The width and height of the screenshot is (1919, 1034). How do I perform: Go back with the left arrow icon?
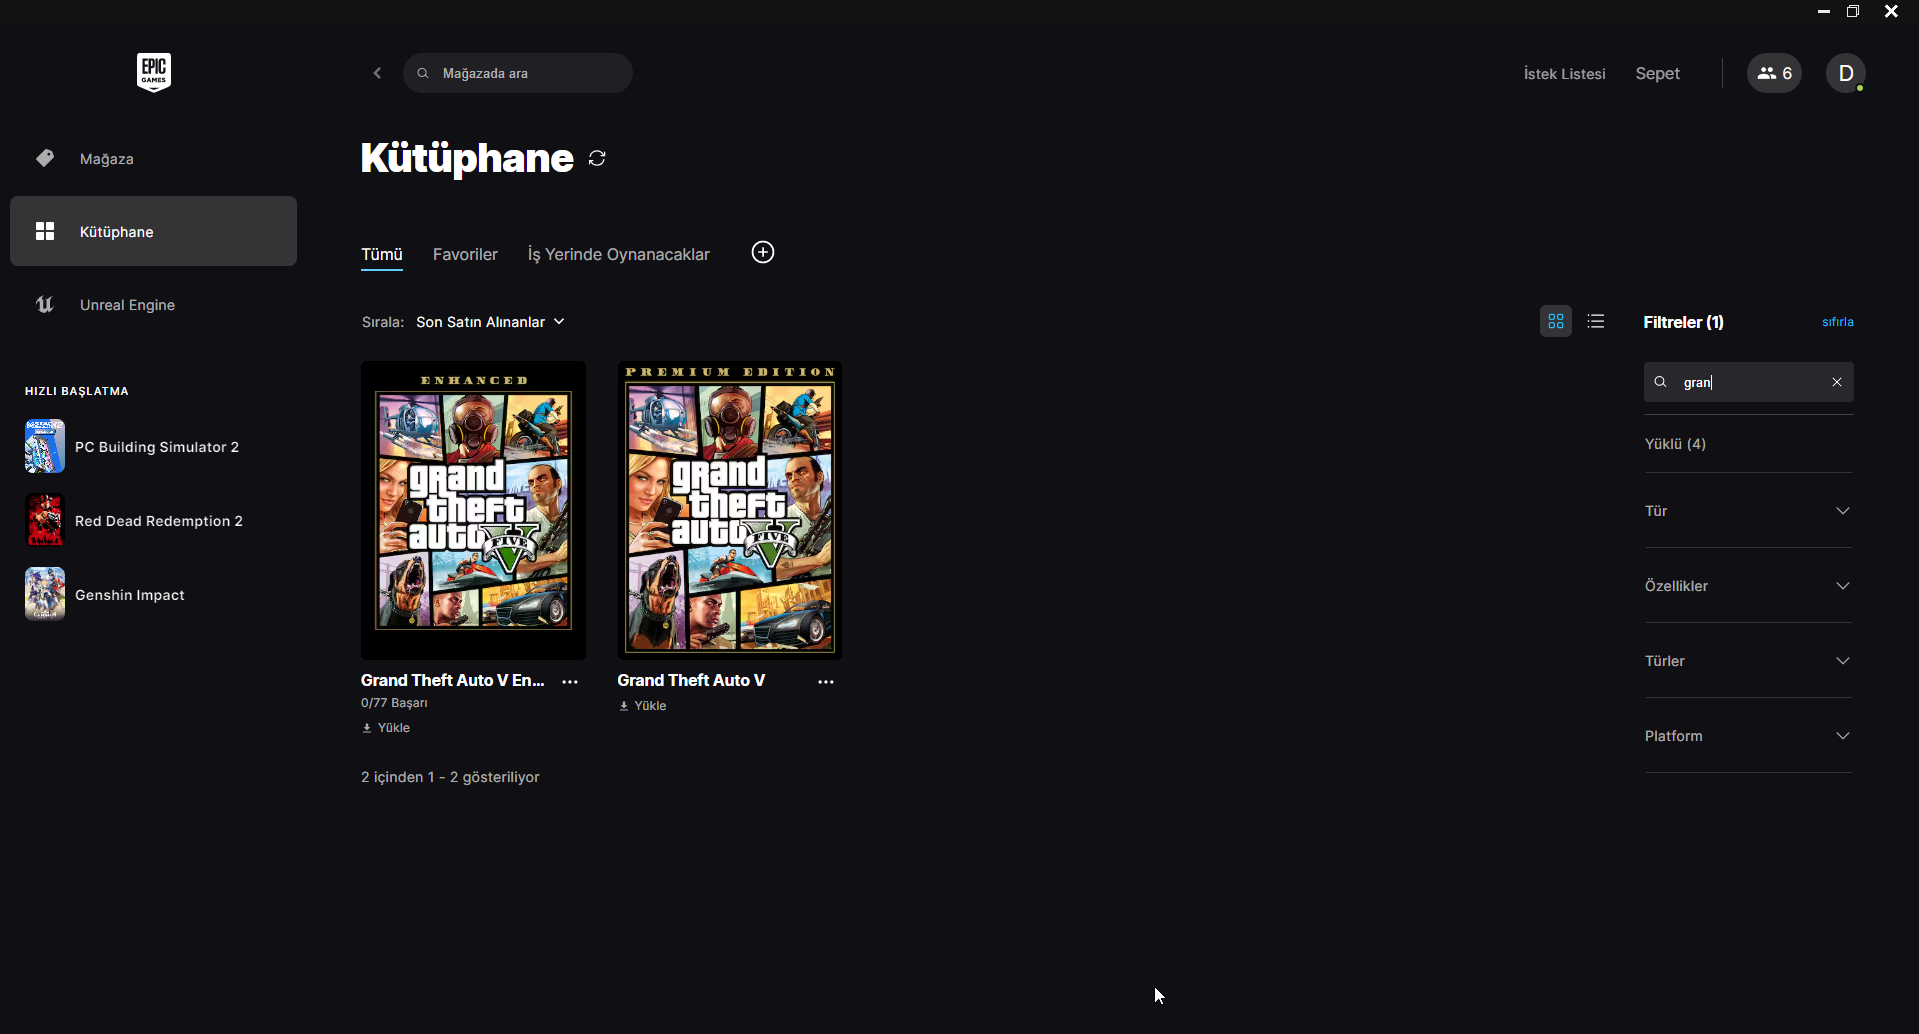[377, 73]
